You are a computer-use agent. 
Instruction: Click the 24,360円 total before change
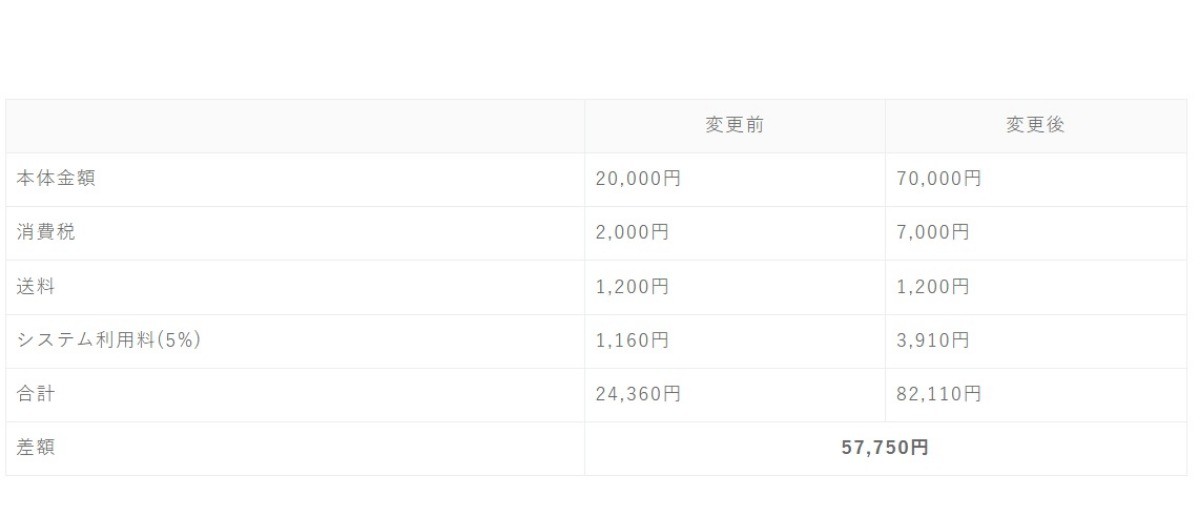click(637, 395)
